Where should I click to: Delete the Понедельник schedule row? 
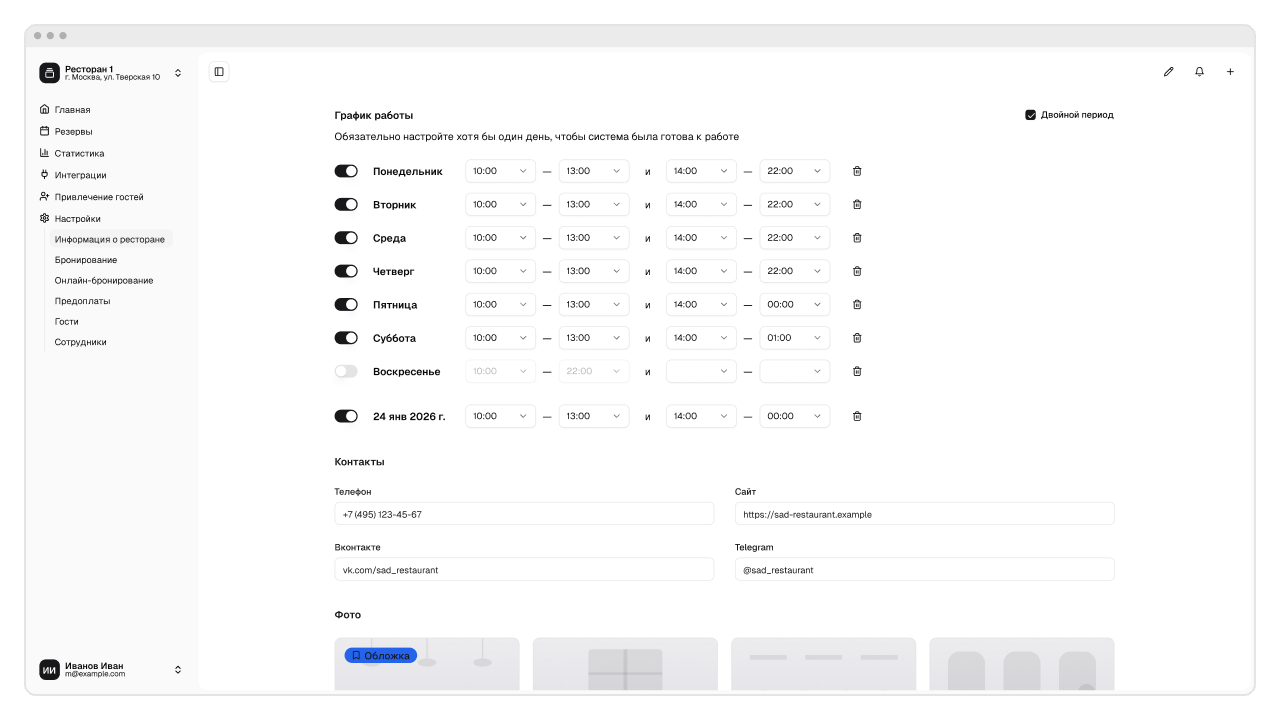tap(857, 171)
